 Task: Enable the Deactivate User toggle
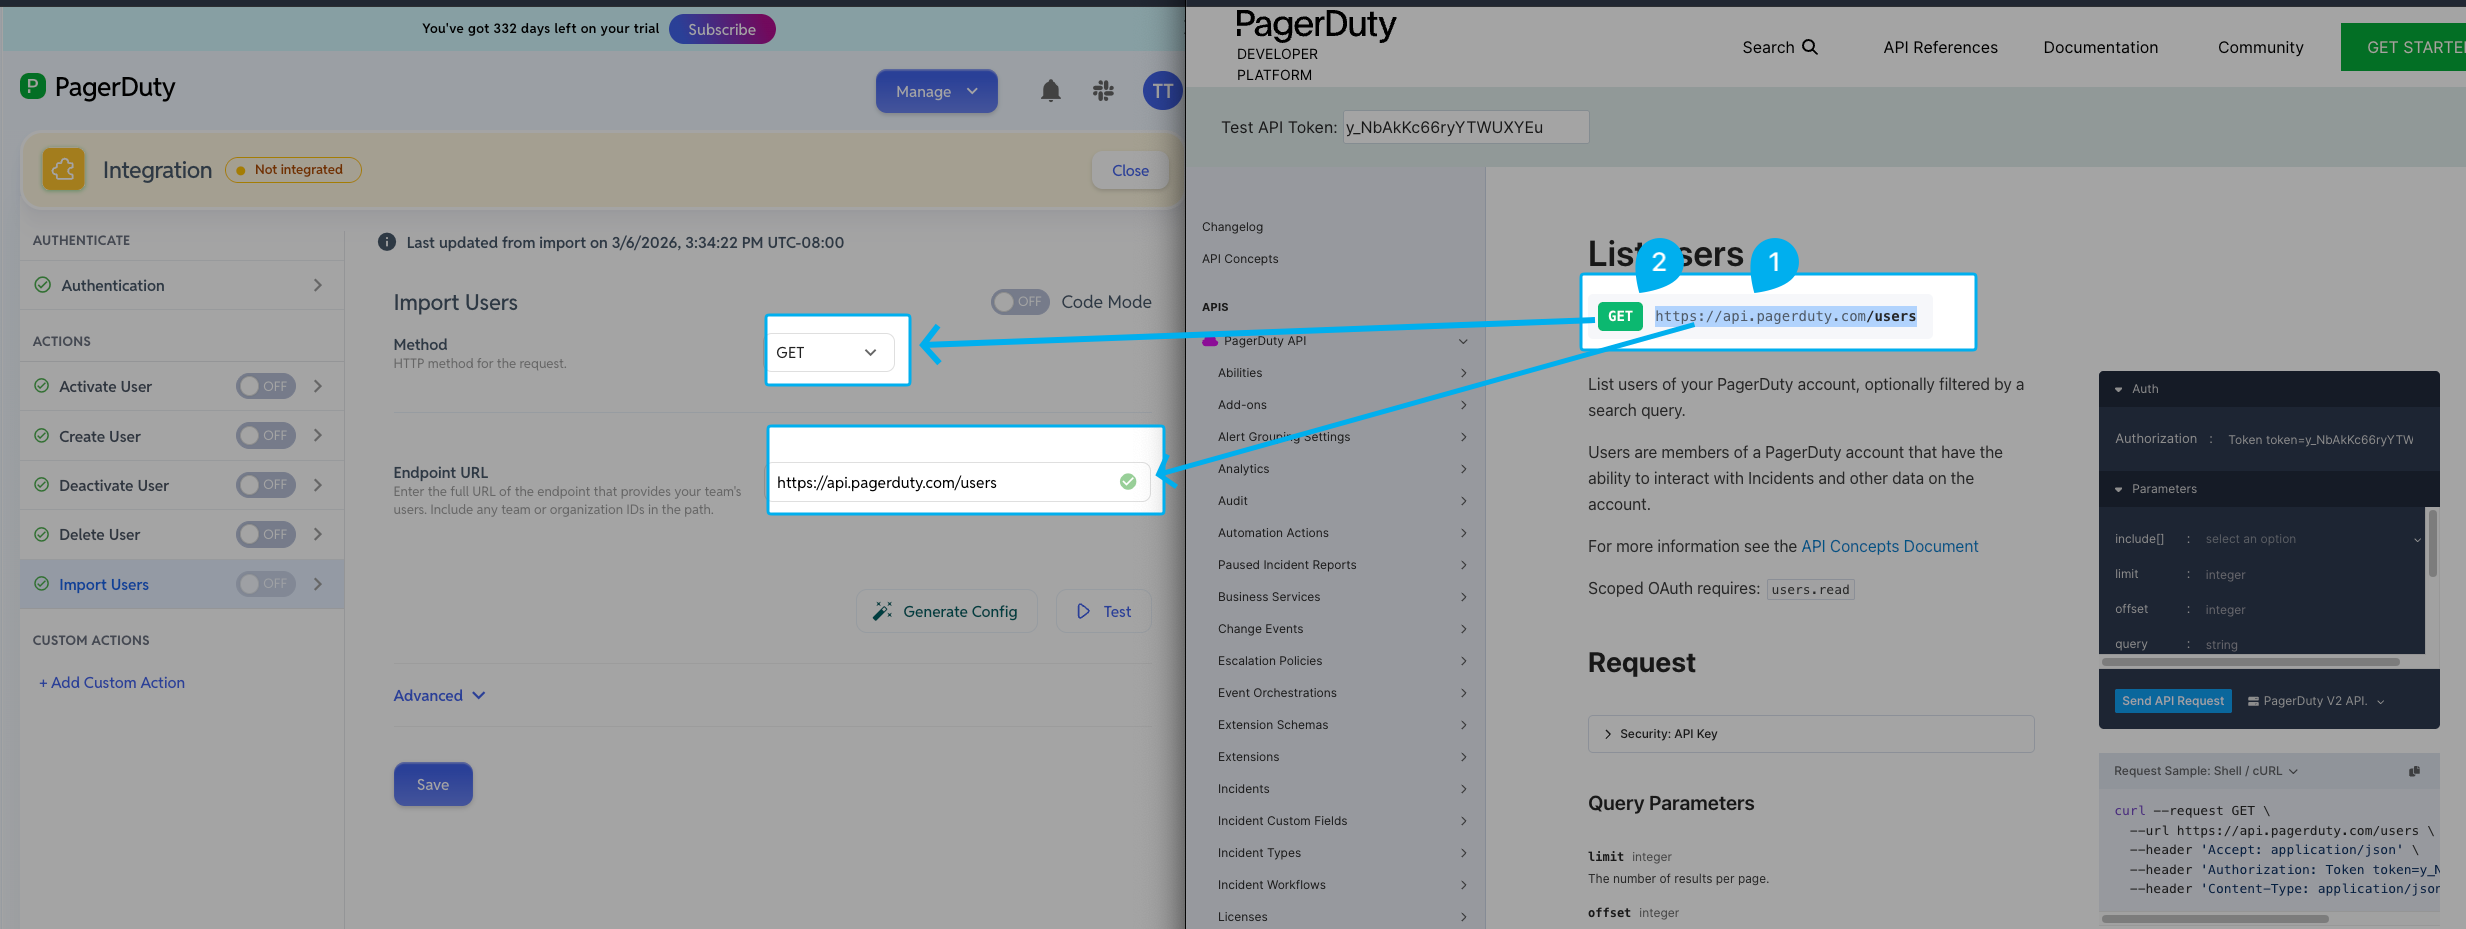pos(266,484)
